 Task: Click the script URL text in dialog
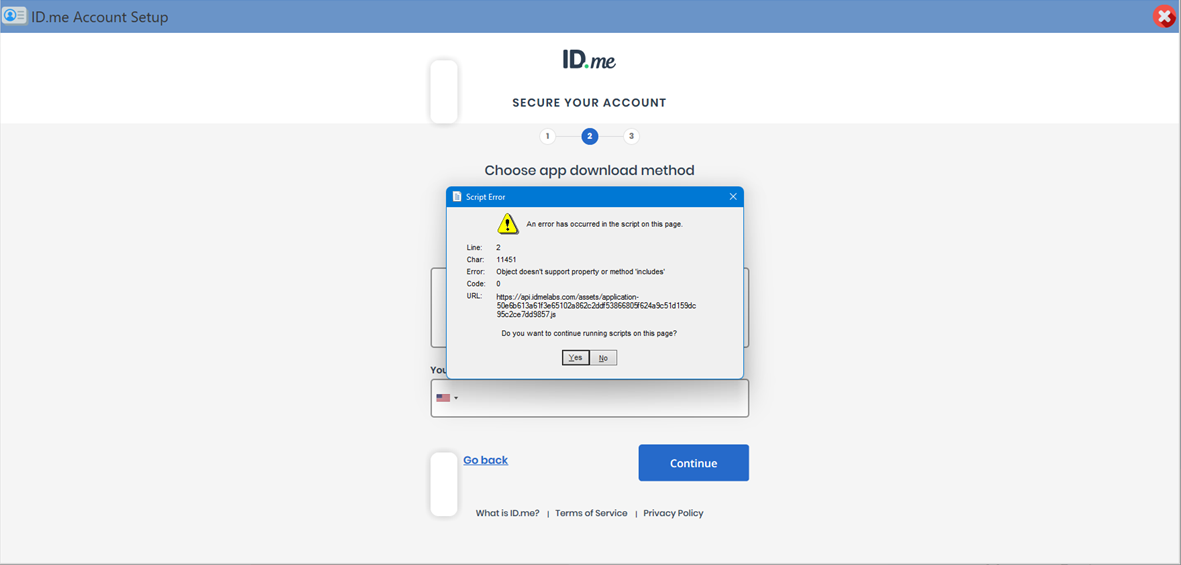(x=596, y=306)
